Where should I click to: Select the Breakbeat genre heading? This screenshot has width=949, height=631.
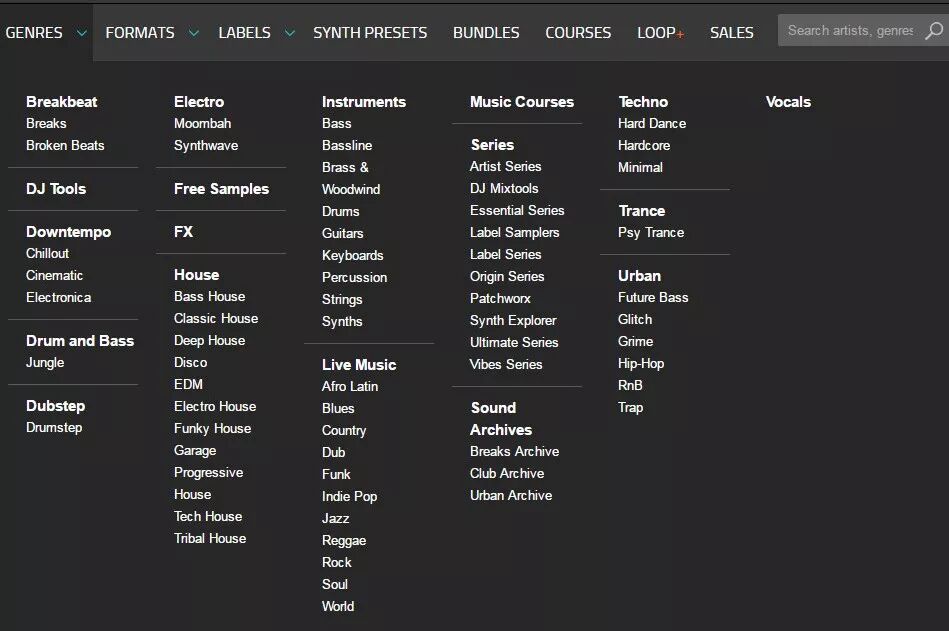click(62, 102)
